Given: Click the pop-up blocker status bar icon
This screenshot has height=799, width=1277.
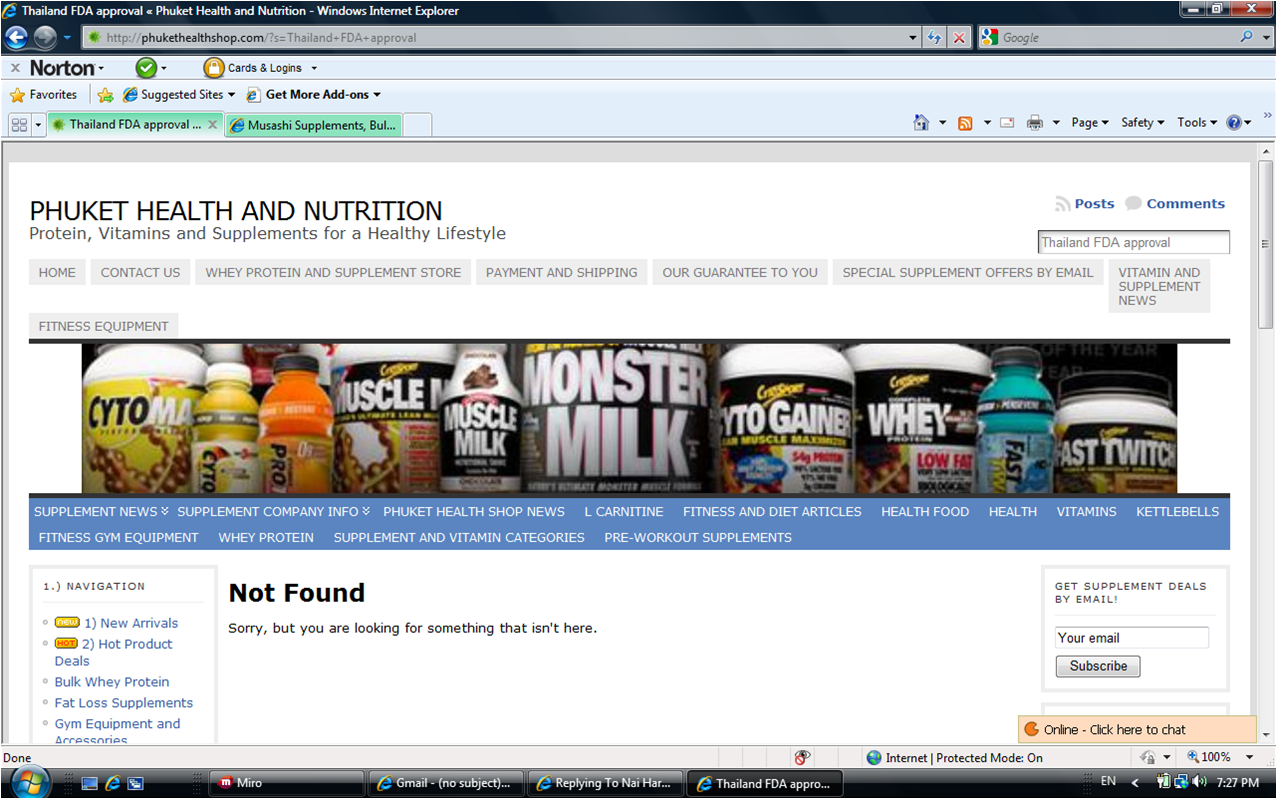Looking at the screenshot, I should coord(802,758).
